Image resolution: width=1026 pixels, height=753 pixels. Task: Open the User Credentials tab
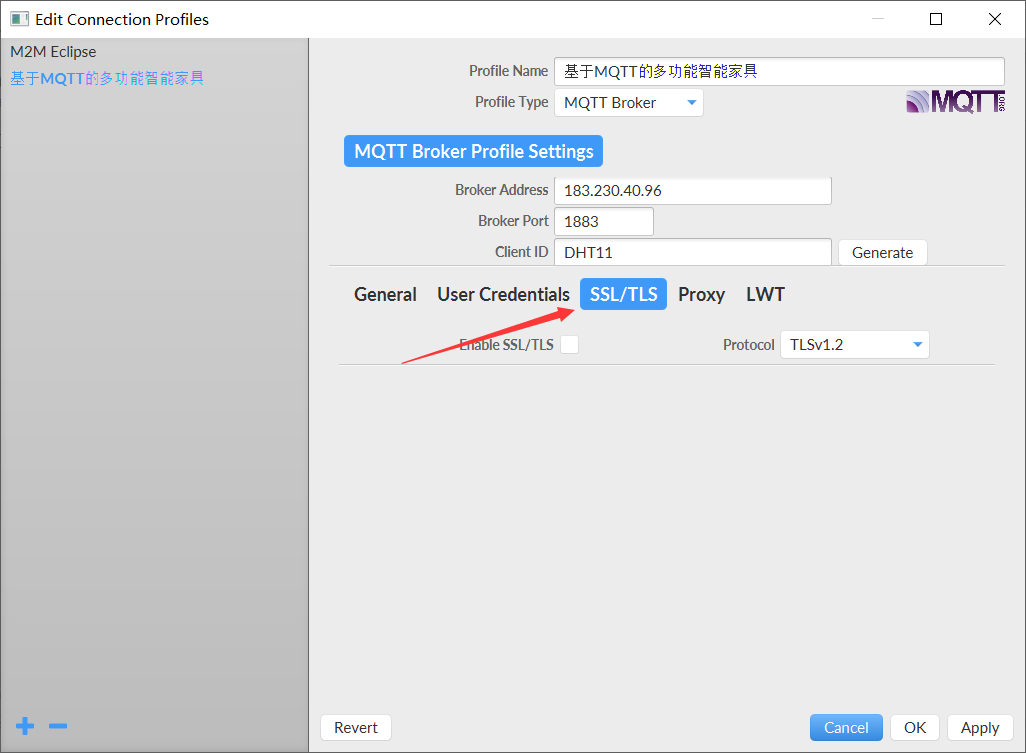(x=503, y=294)
